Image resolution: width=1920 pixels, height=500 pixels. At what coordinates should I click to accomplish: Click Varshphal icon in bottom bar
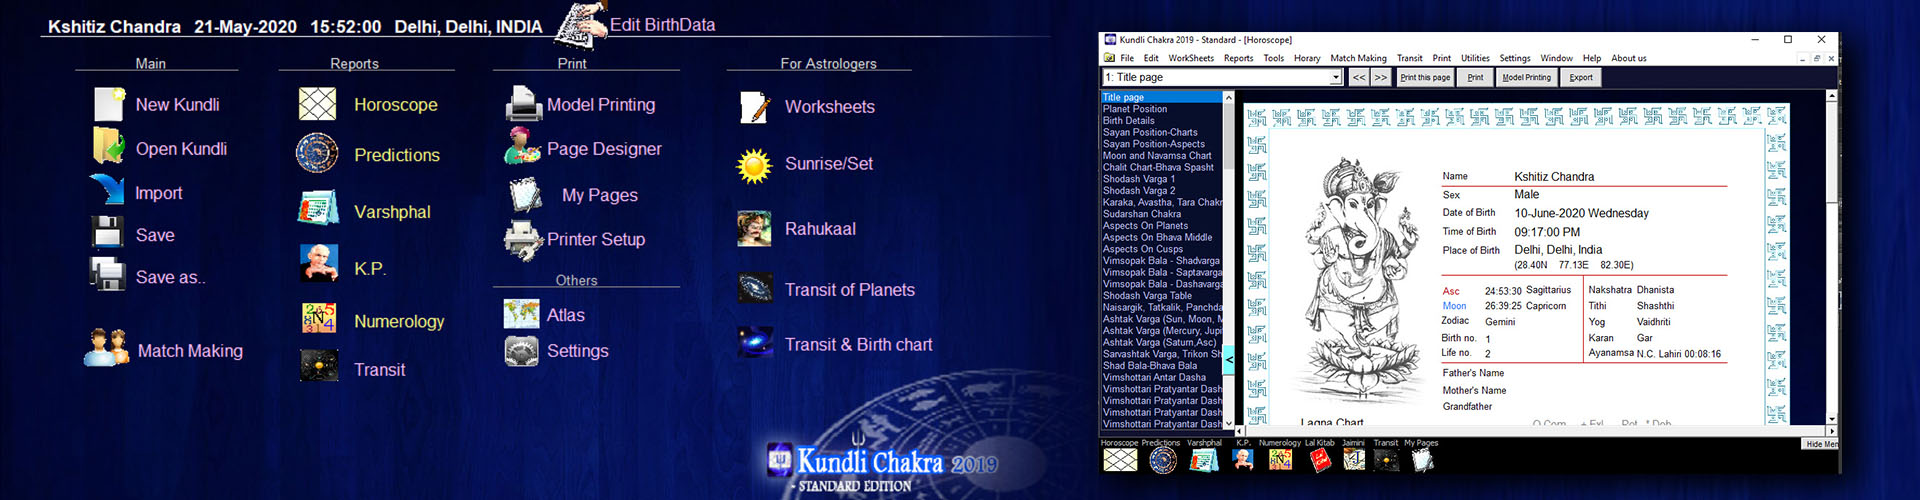point(1204,459)
